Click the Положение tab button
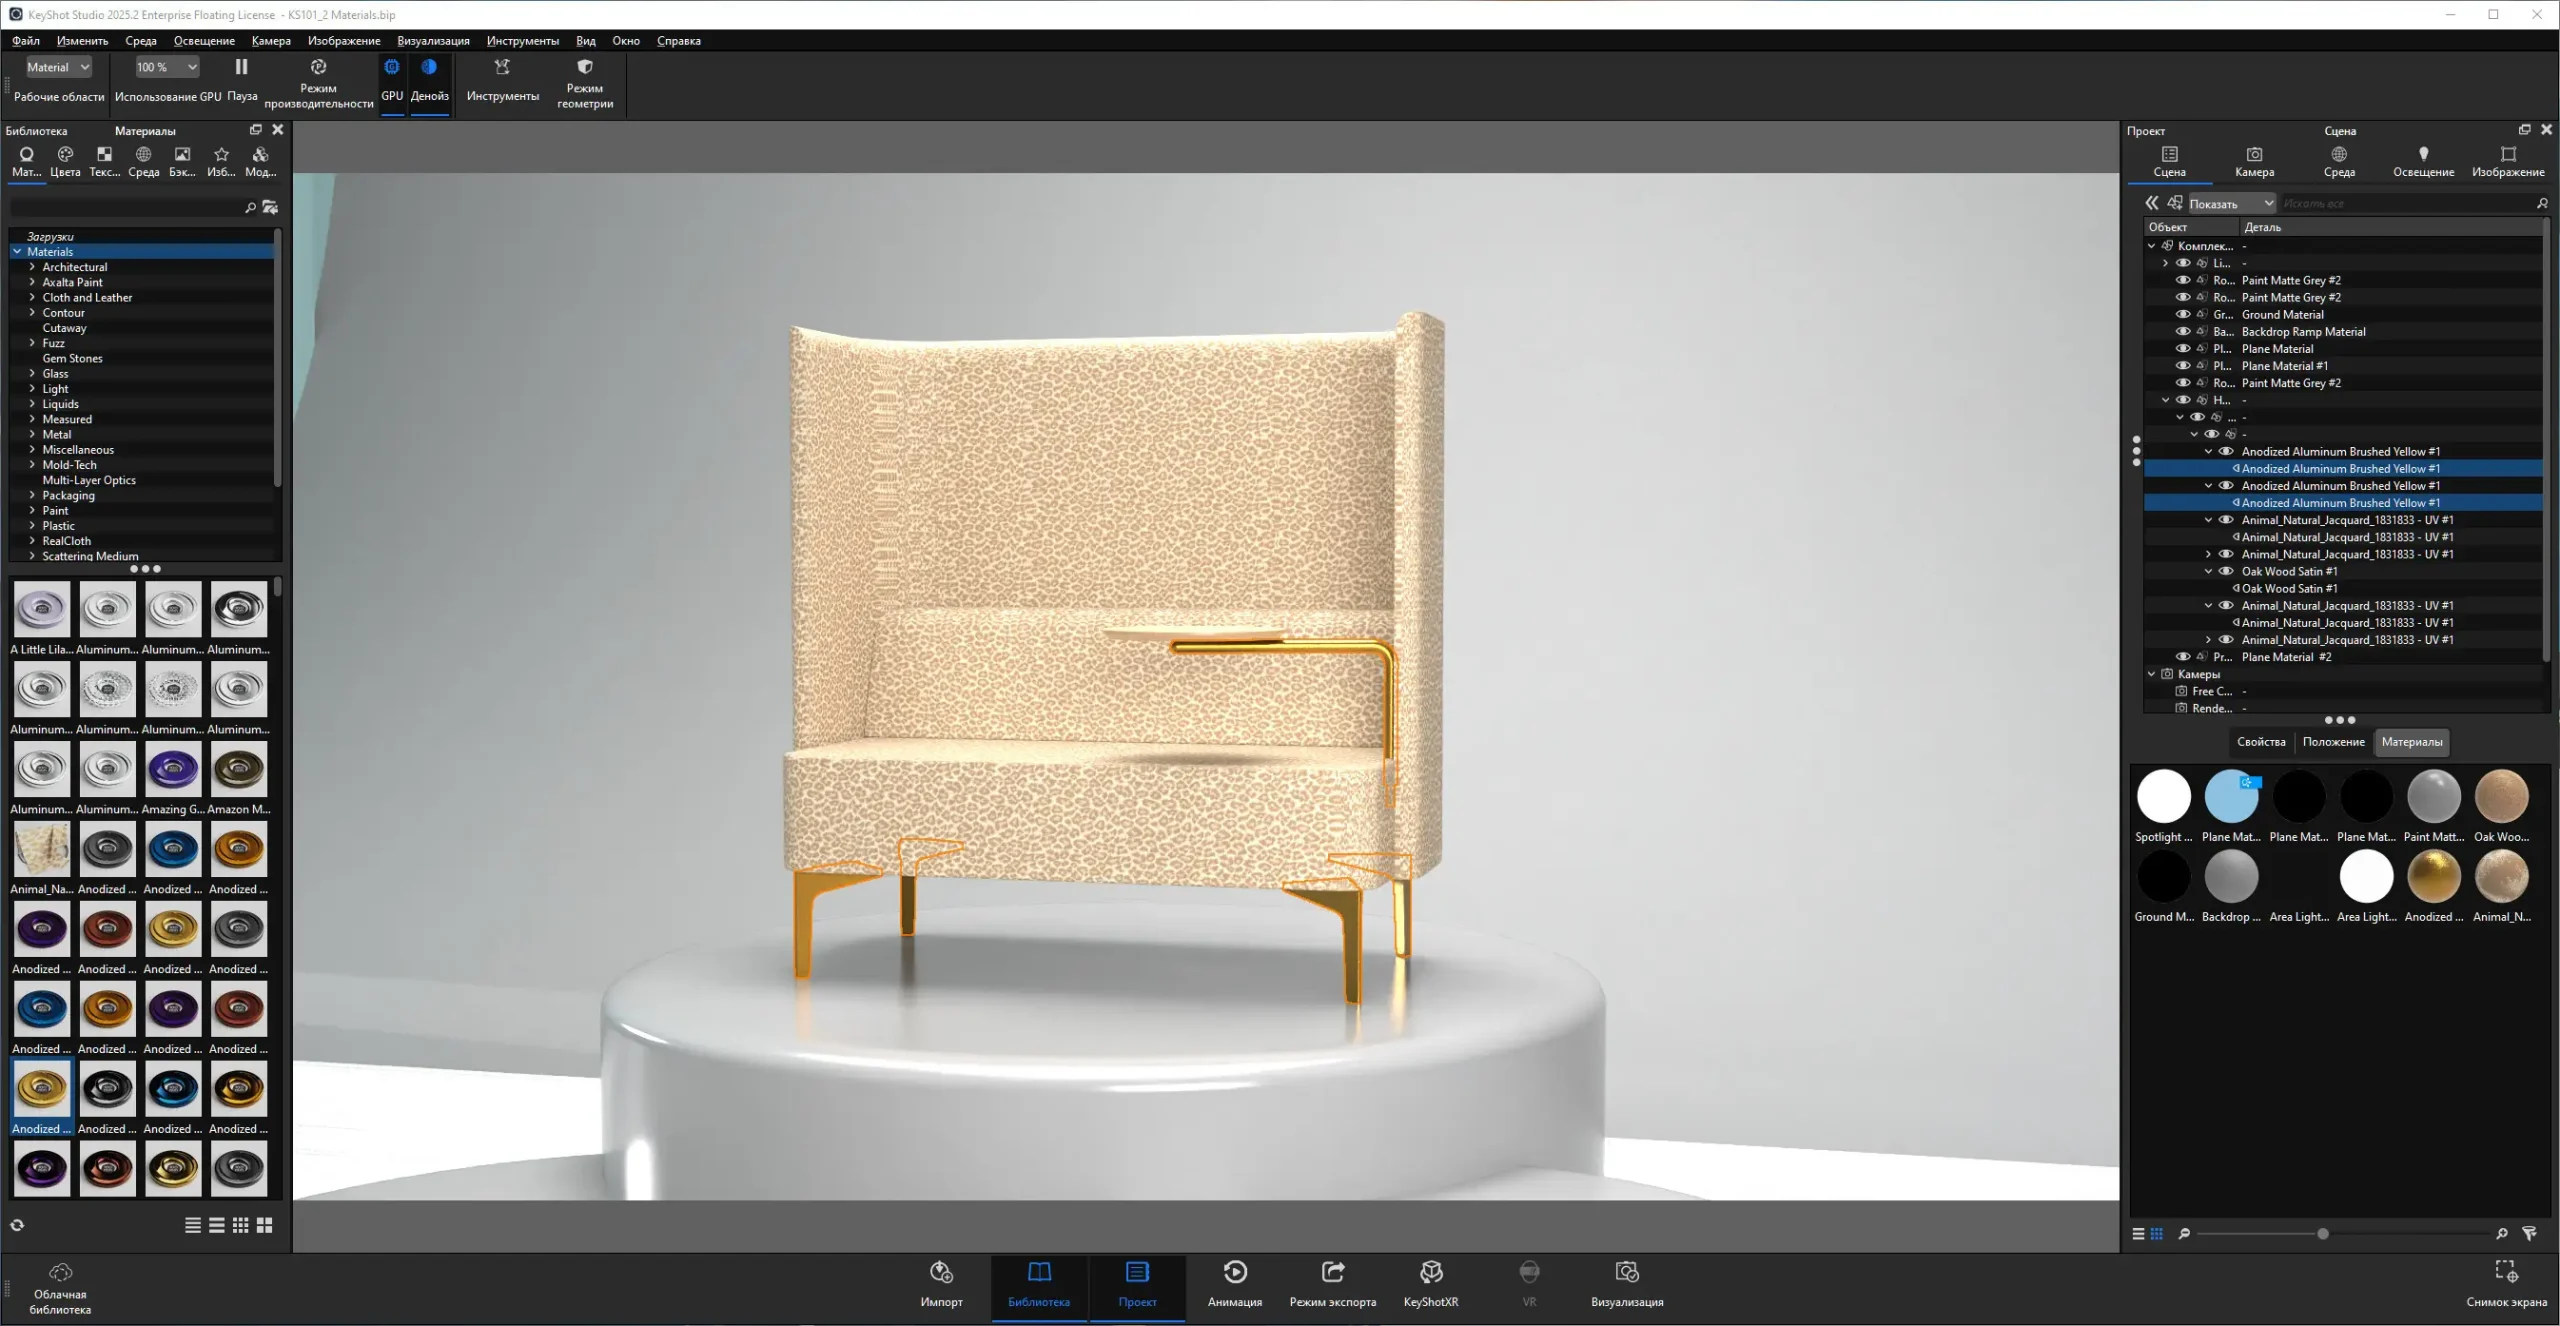The height and width of the screenshot is (1326, 2560). pos(2333,742)
